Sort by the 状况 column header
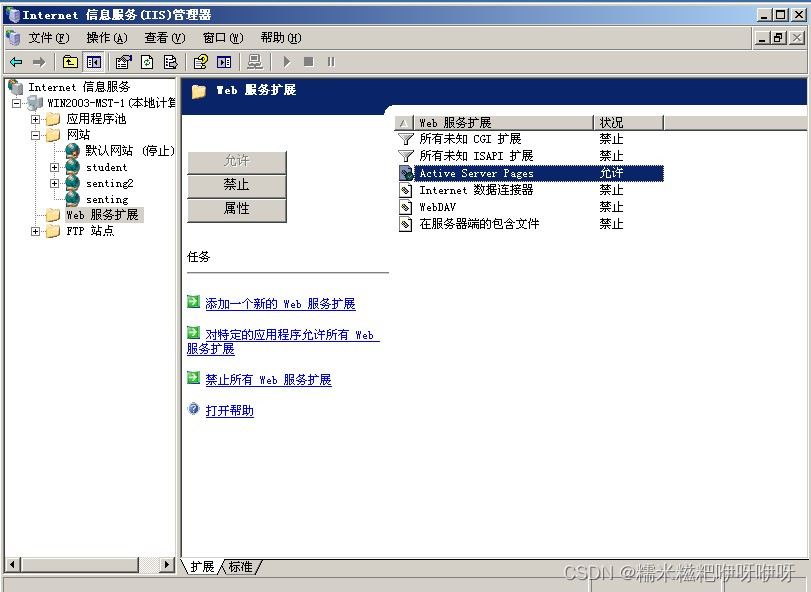This screenshot has width=811, height=592. coord(628,123)
